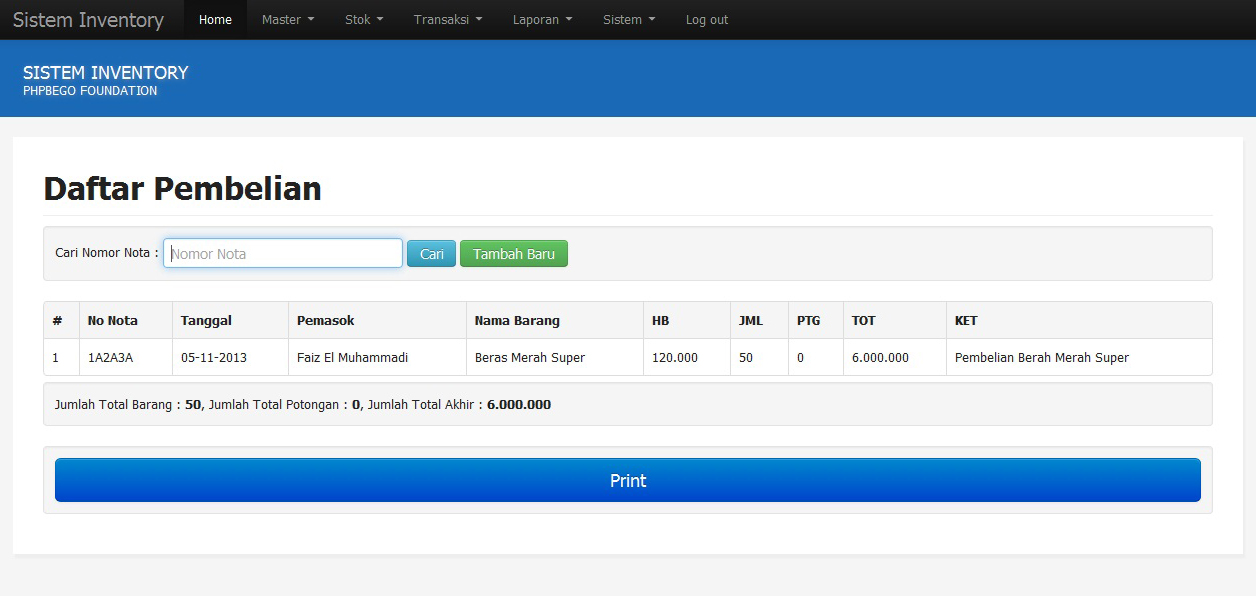The width and height of the screenshot is (1256, 596).
Task: Go to the Home tab
Action: [x=215, y=20]
